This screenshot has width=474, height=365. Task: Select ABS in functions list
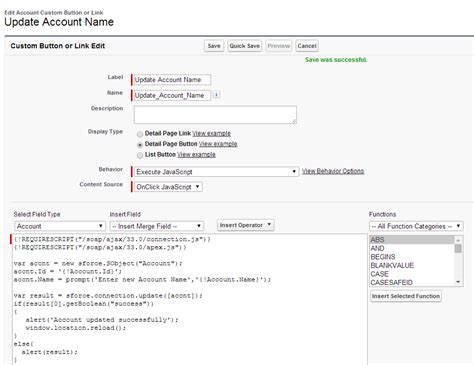(412, 240)
